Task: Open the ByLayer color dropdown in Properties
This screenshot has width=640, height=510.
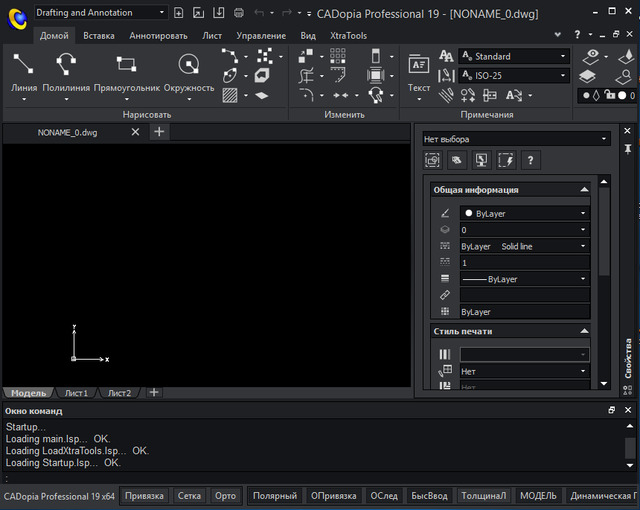Action: [583, 213]
